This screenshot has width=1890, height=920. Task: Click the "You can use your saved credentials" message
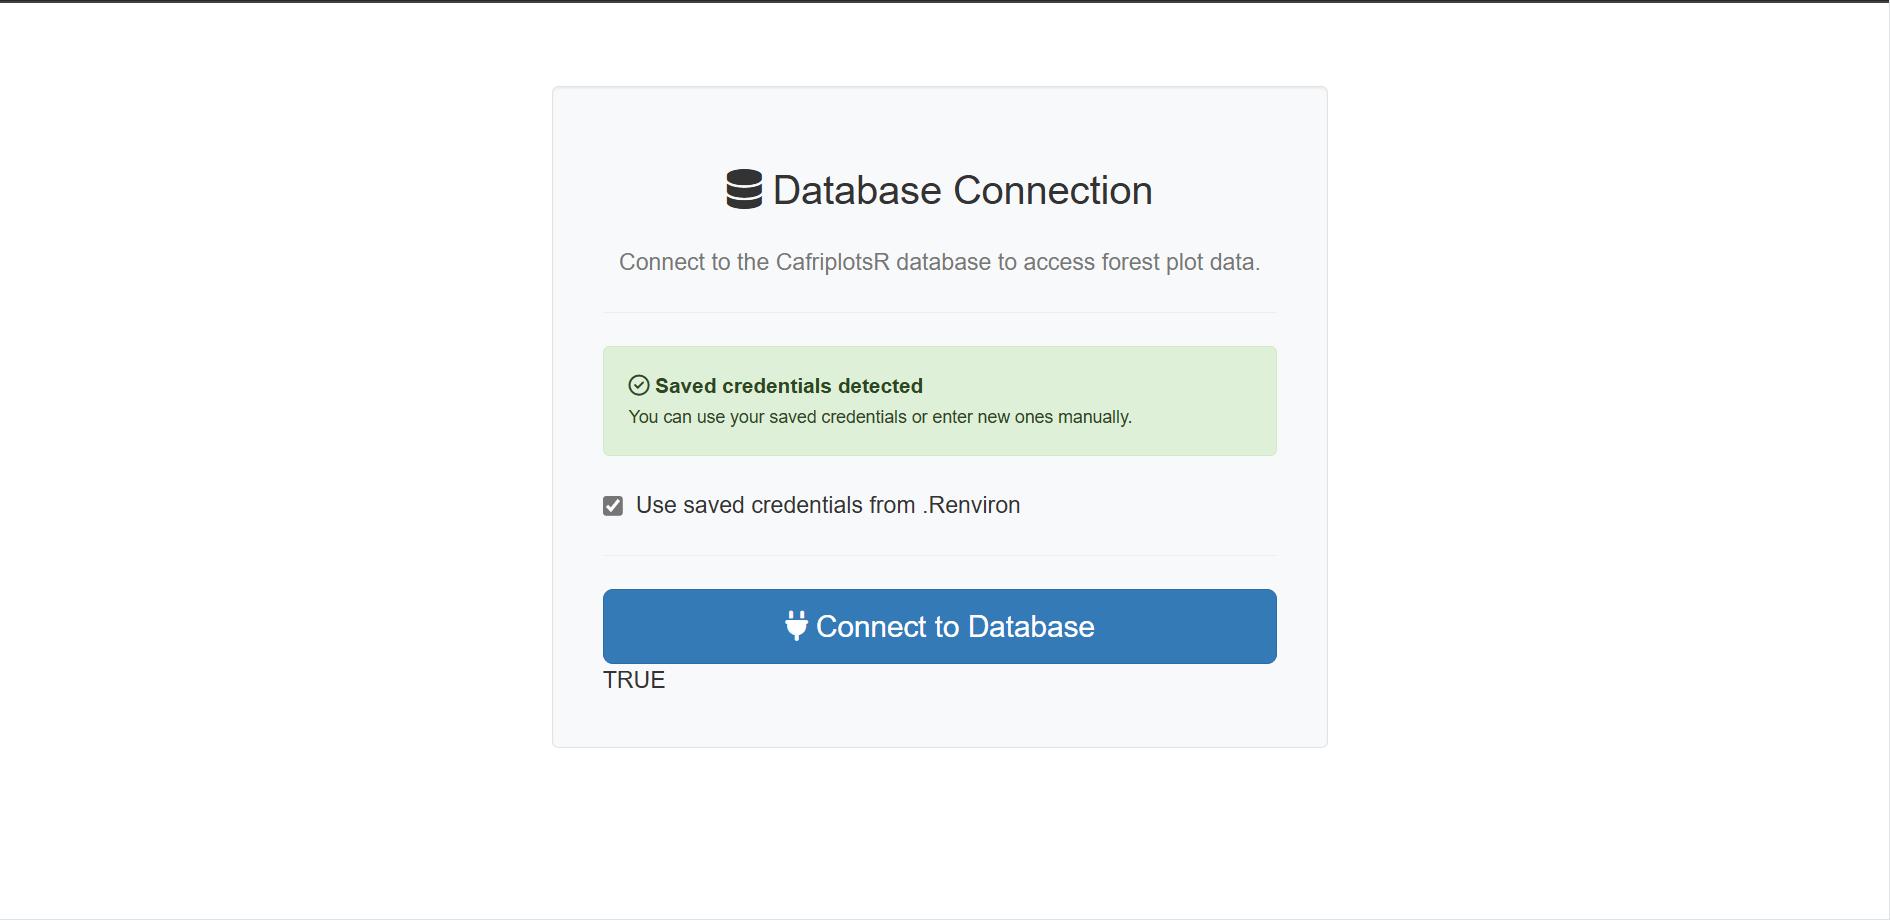879,417
